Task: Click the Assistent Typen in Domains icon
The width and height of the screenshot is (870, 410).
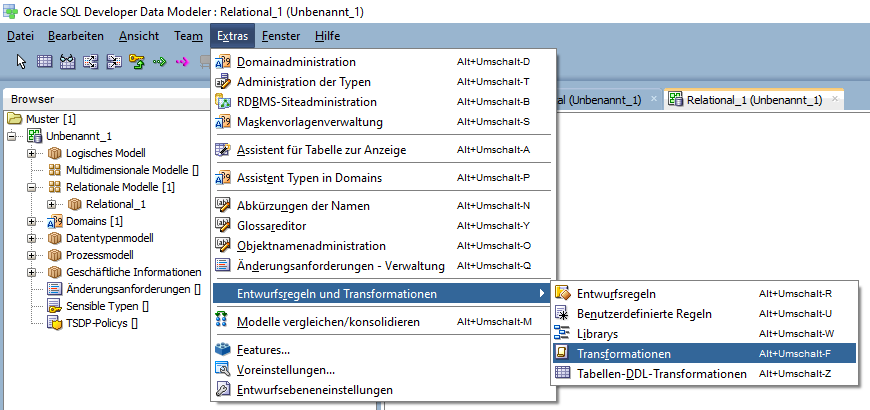Action: point(222,178)
